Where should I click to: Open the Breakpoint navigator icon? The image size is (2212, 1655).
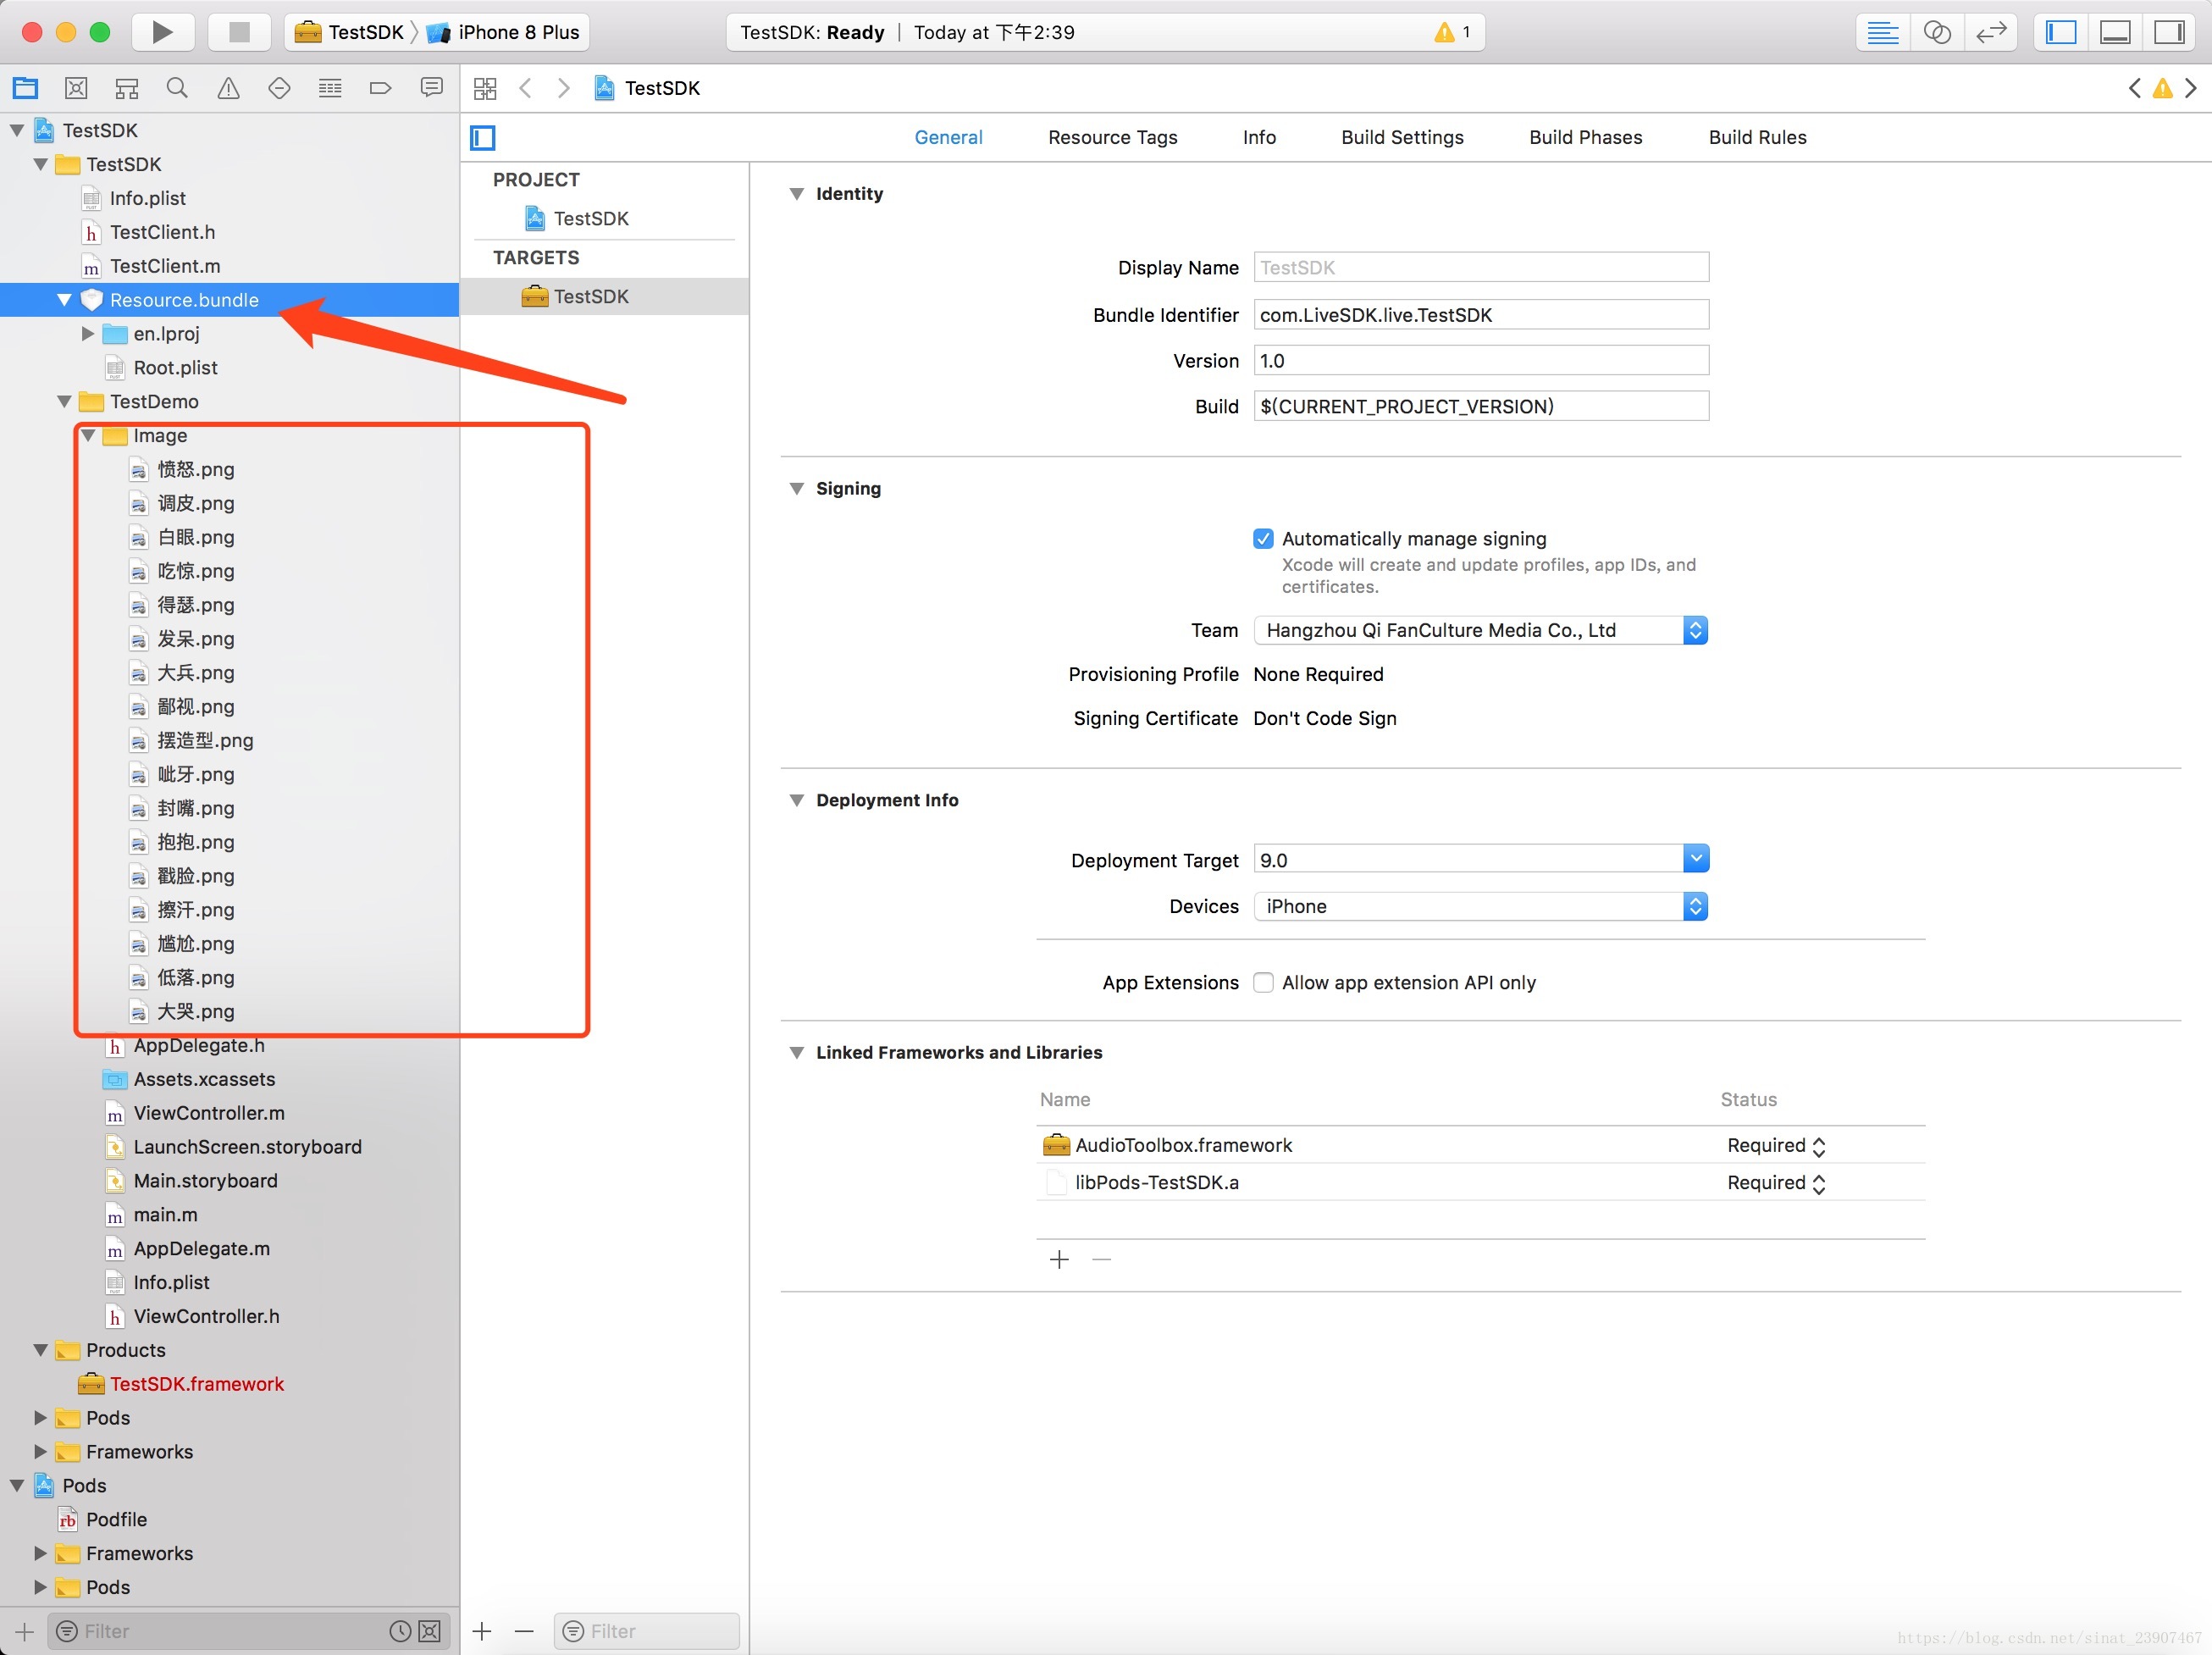tap(380, 88)
